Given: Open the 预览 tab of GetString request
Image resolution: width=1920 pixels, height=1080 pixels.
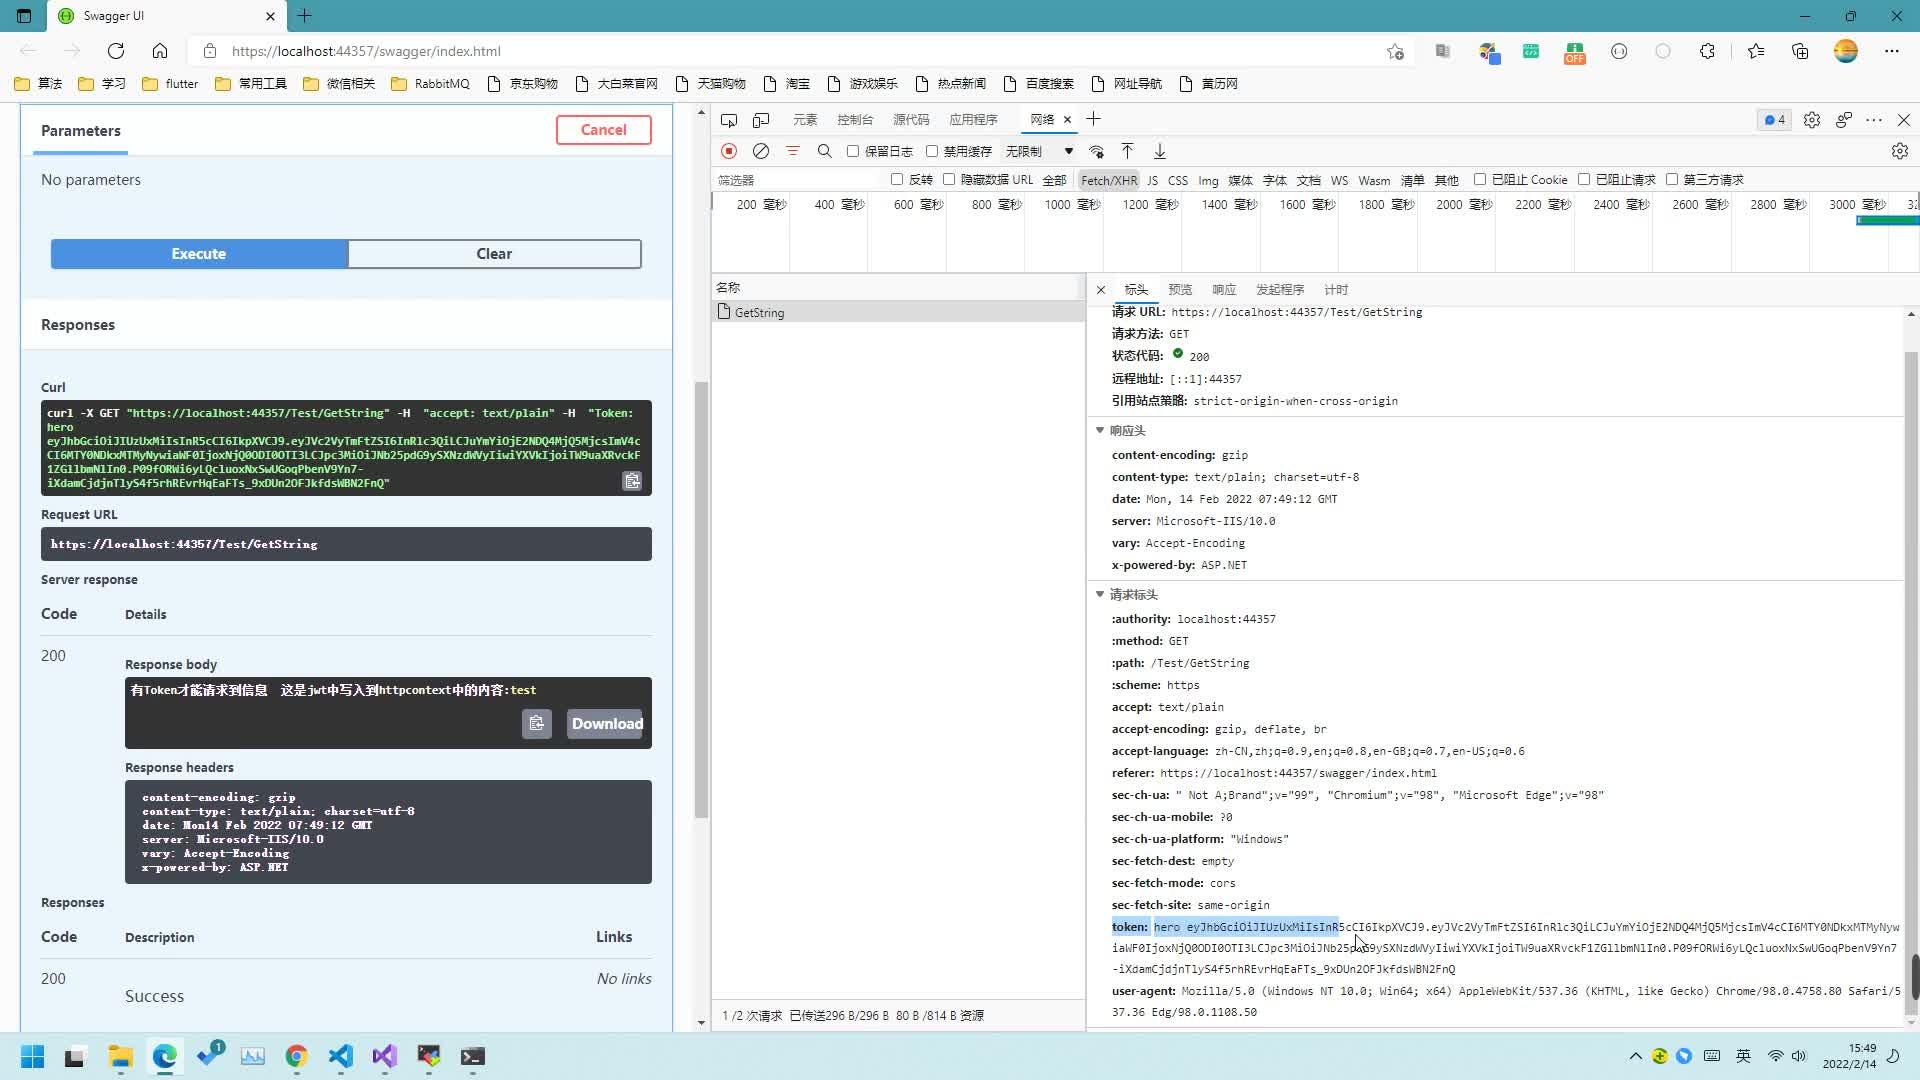Looking at the screenshot, I should coord(1179,289).
